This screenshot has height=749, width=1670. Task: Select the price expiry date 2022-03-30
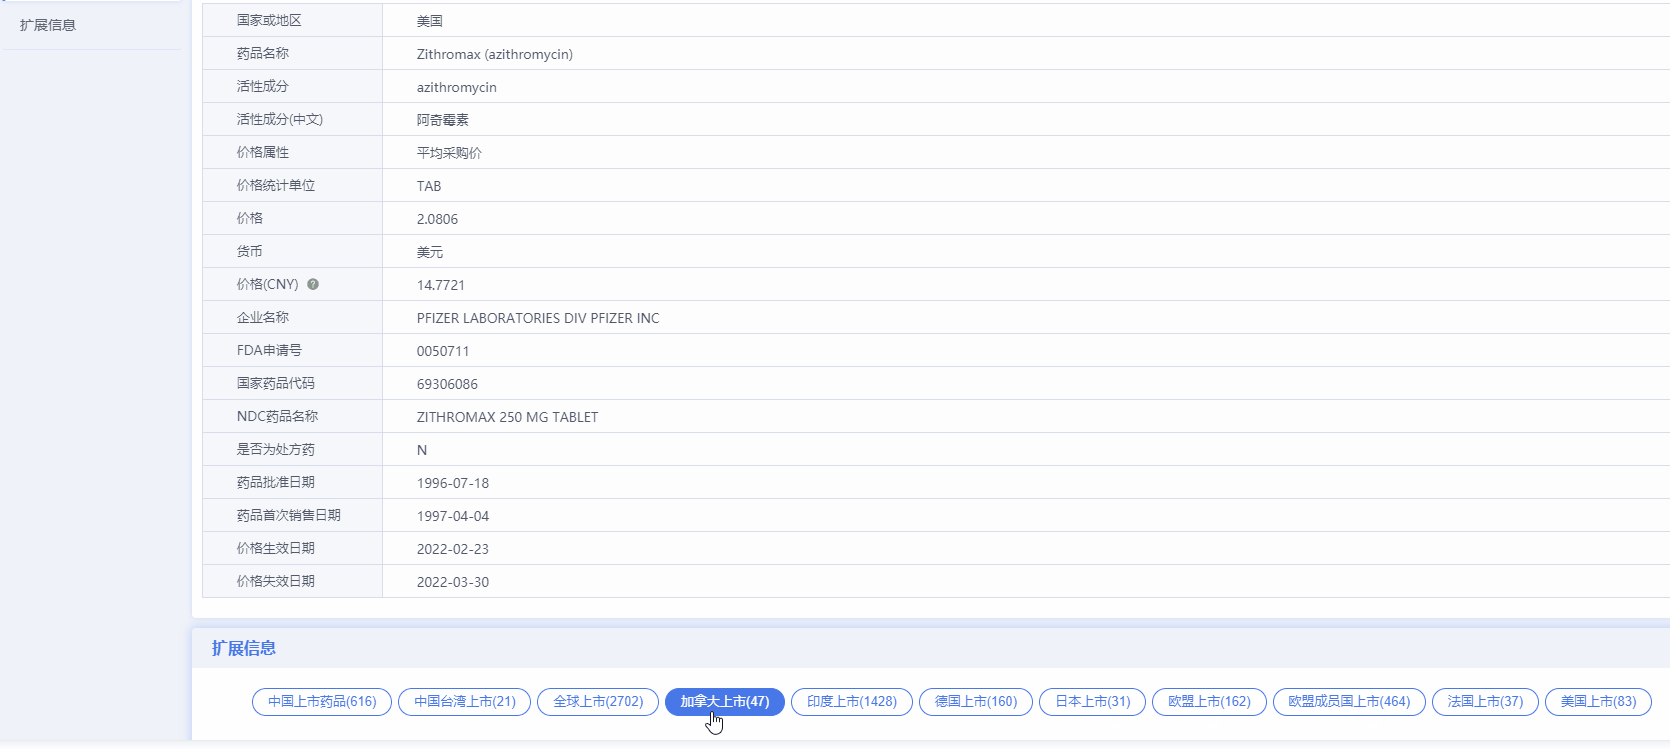pos(453,582)
